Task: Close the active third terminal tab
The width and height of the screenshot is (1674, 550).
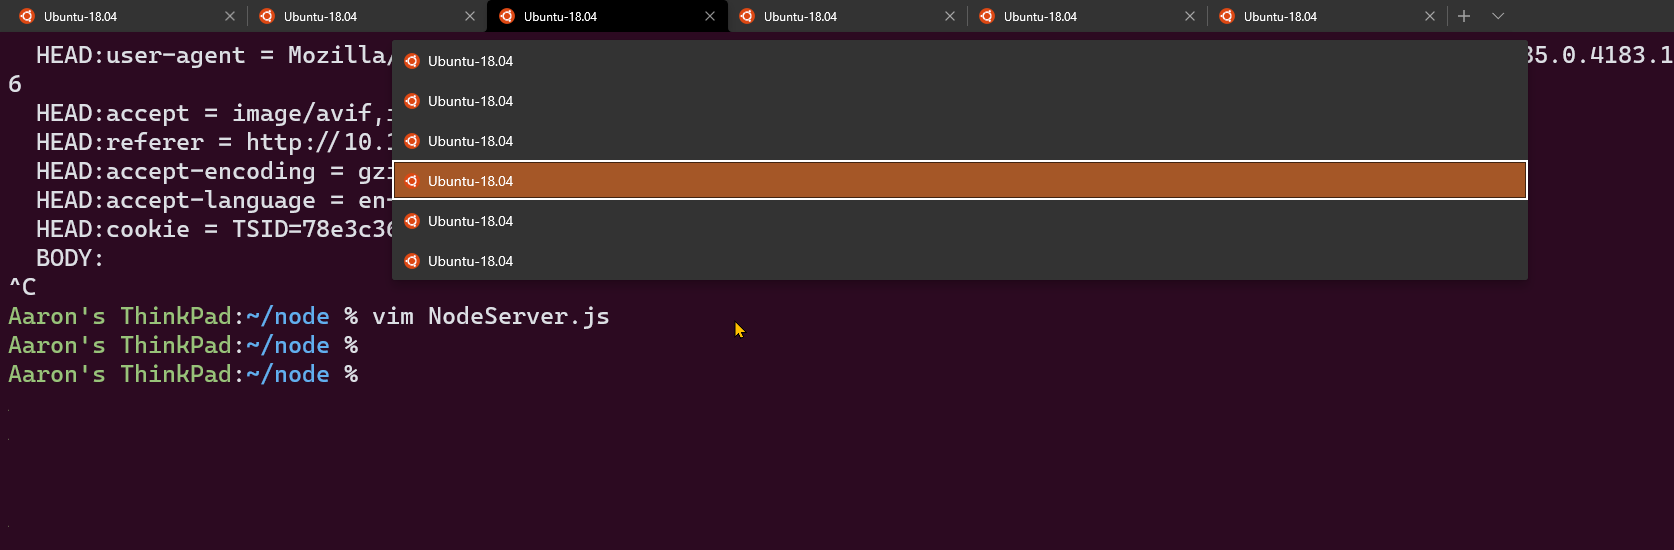Action: (x=710, y=16)
